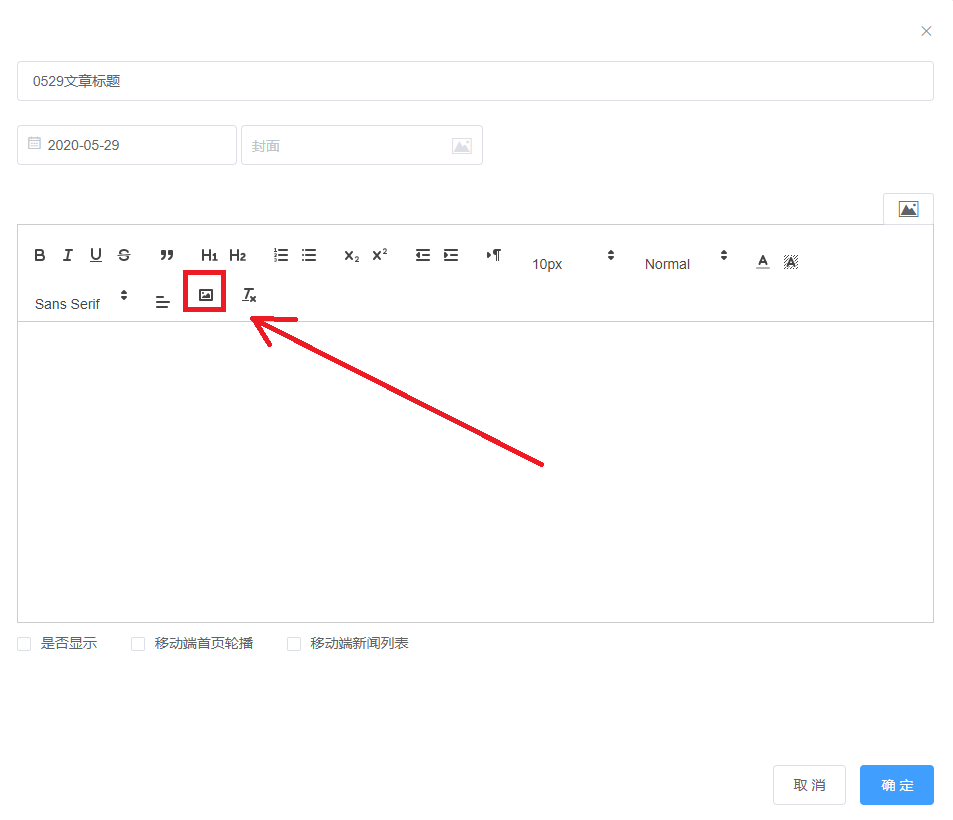Insert a blockquote

click(167, 255)
